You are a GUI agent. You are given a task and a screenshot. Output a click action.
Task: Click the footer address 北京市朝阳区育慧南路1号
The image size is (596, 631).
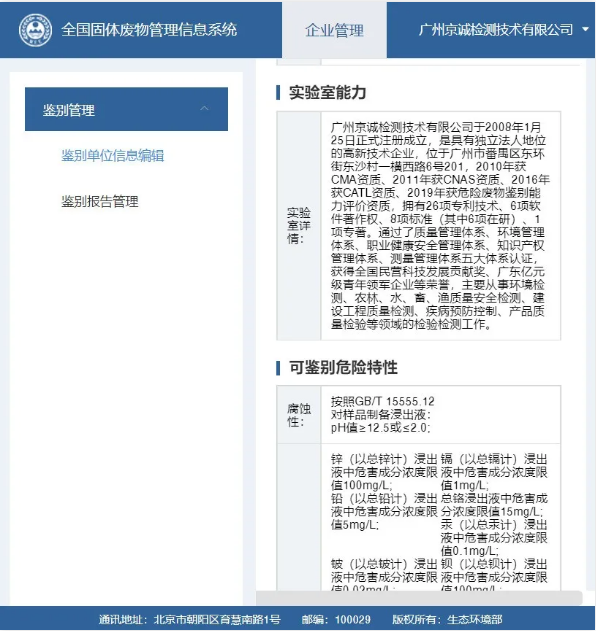coord(217,619)
